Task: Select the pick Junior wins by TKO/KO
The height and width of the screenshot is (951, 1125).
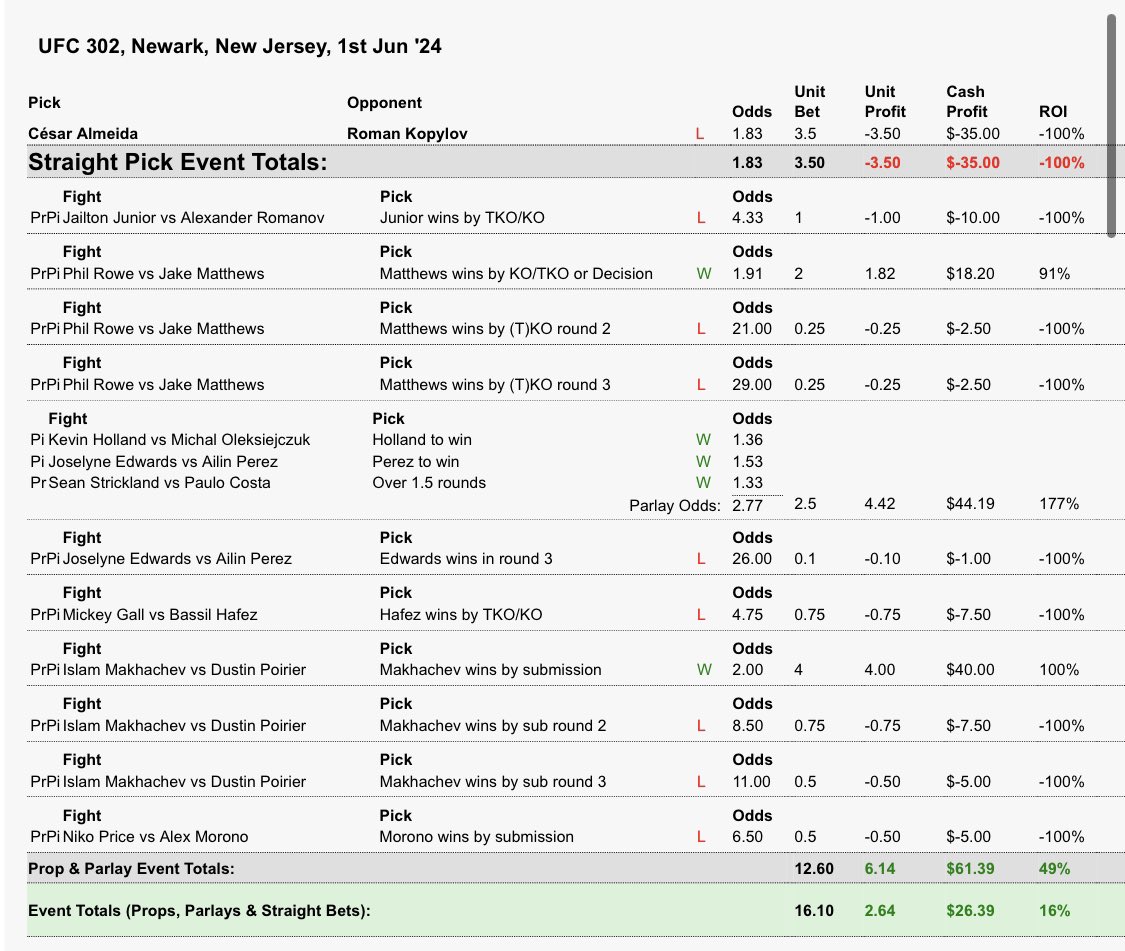Action: tap(462, 218)
